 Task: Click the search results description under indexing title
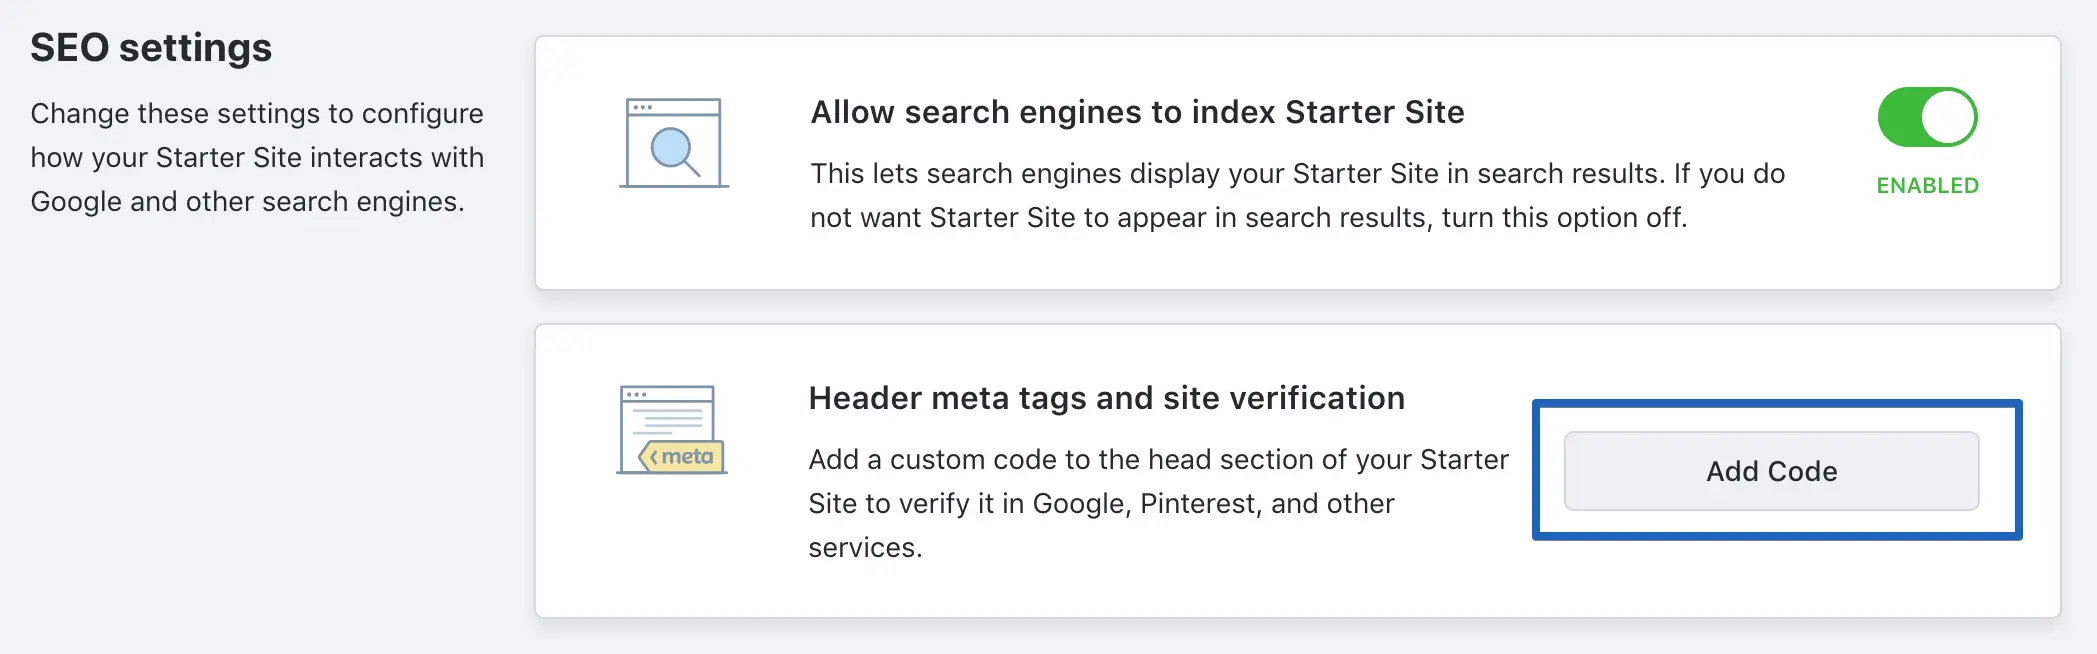pos(1297,196)
